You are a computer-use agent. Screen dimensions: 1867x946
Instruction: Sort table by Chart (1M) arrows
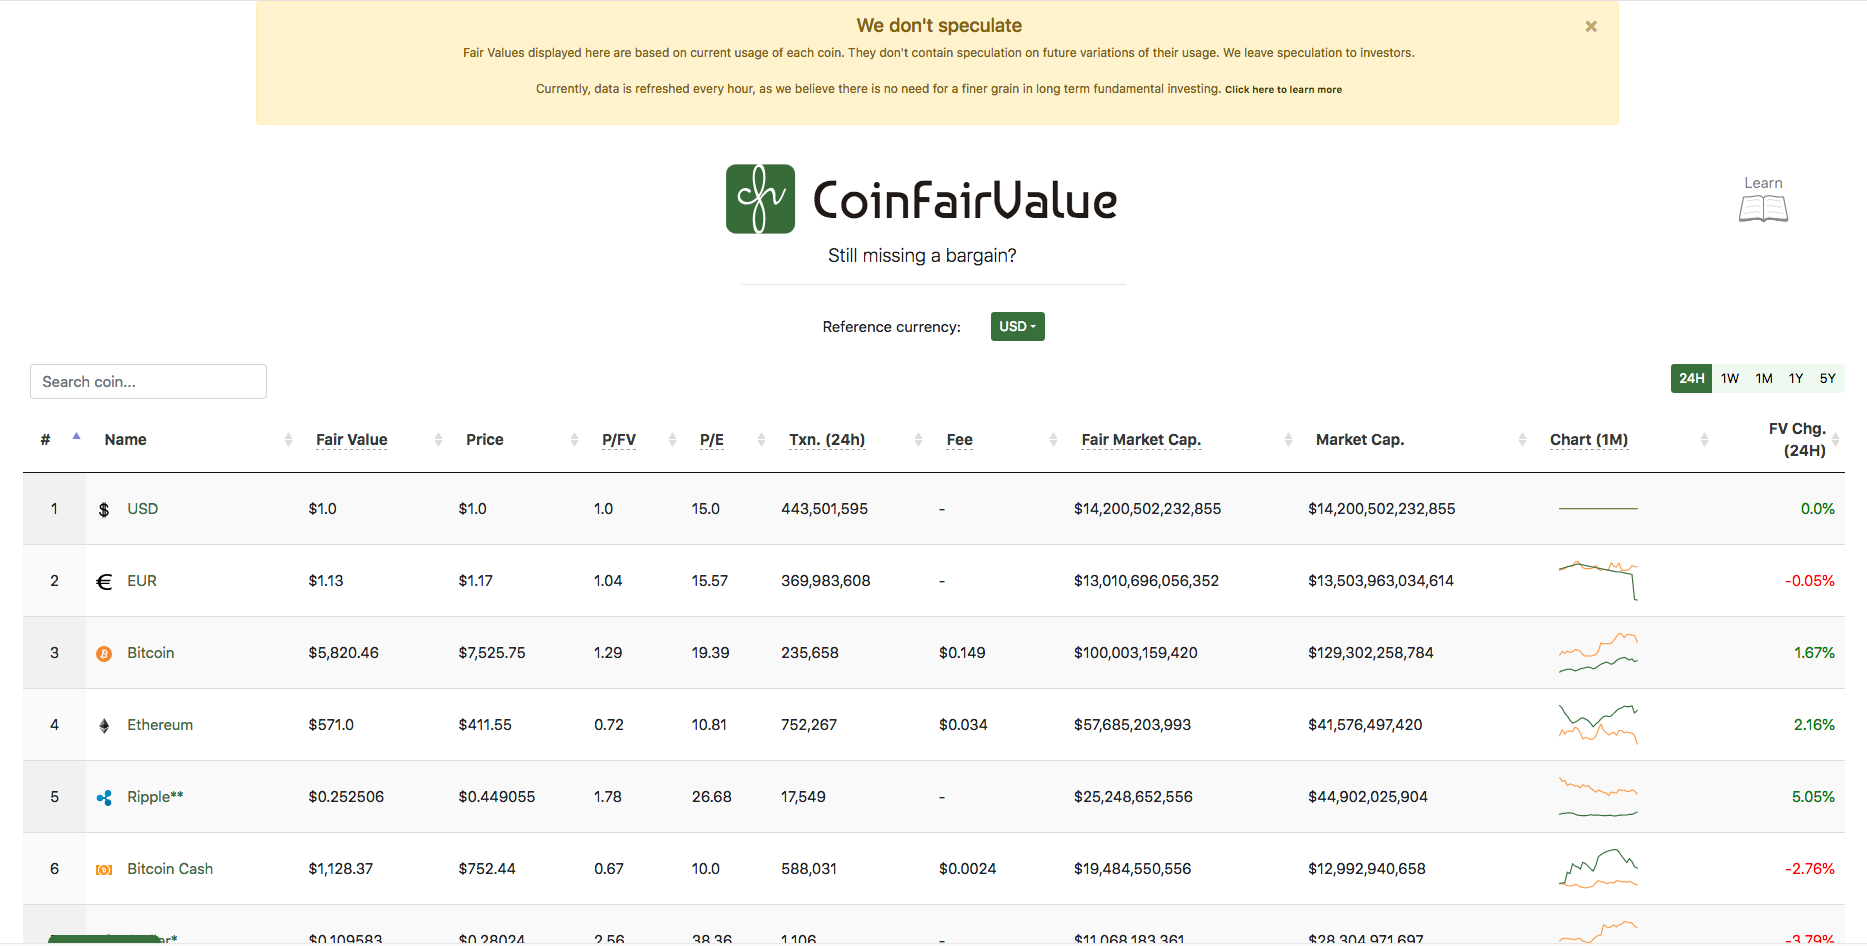coord(1704,440)
